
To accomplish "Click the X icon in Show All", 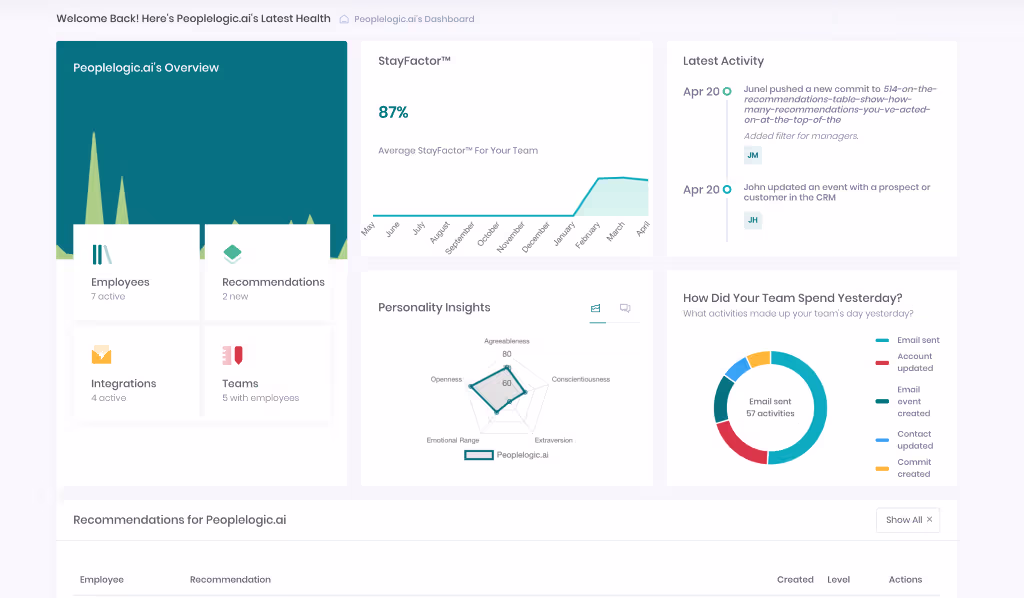I will tap(929, 520).
